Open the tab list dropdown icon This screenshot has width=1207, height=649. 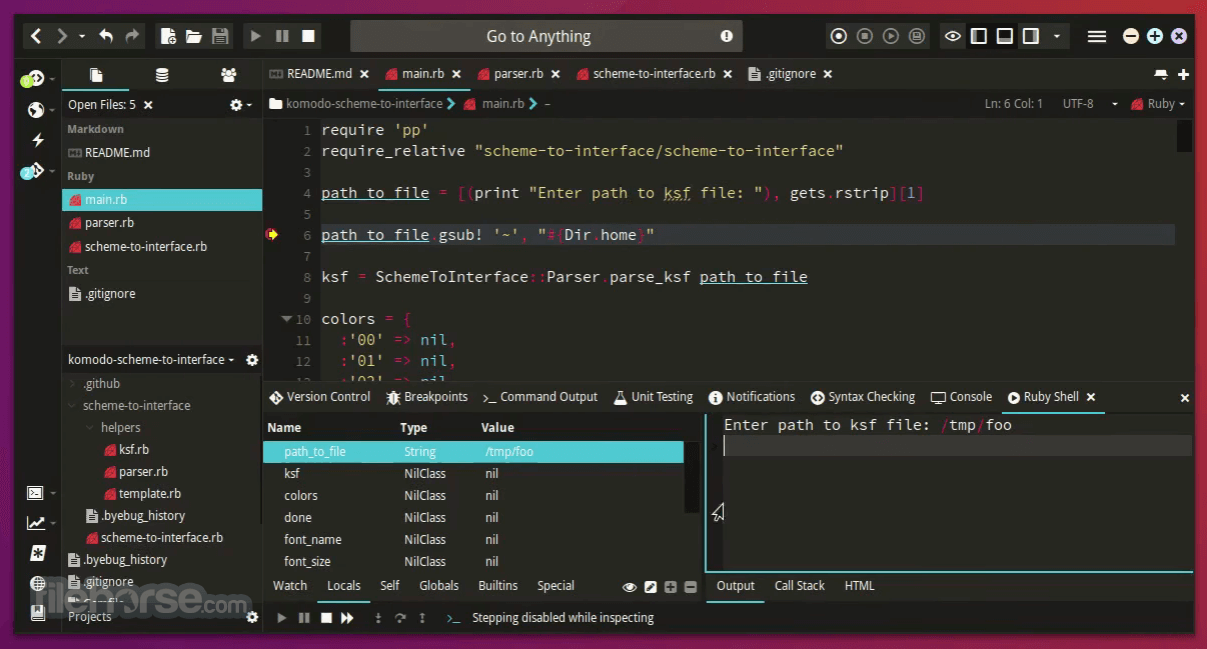[x=1161, y=75]
